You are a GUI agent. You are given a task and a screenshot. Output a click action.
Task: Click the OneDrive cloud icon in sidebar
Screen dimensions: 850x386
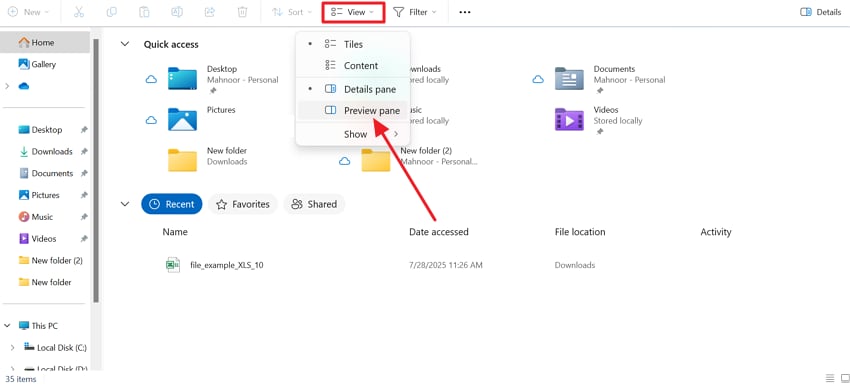tap(23, 86)
